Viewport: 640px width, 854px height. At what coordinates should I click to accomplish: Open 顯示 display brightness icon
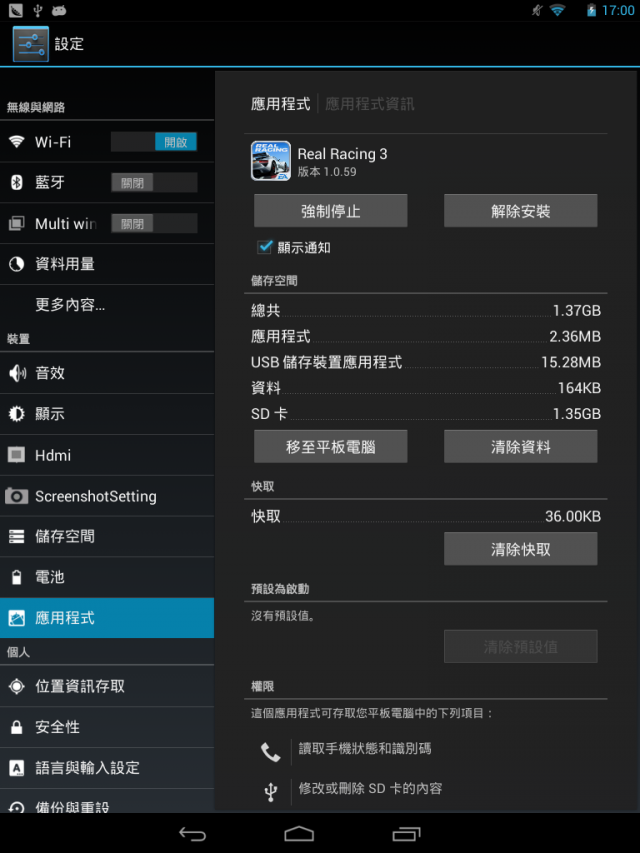(x=17, y=414)
